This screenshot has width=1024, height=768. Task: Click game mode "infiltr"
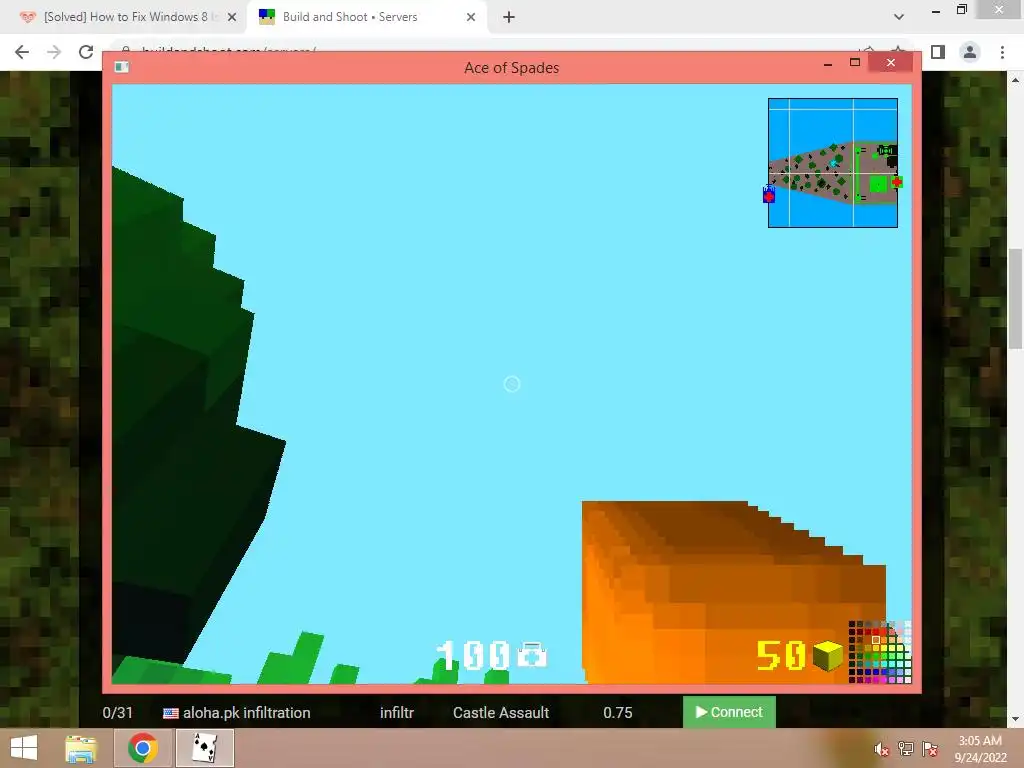pos(397,712)
